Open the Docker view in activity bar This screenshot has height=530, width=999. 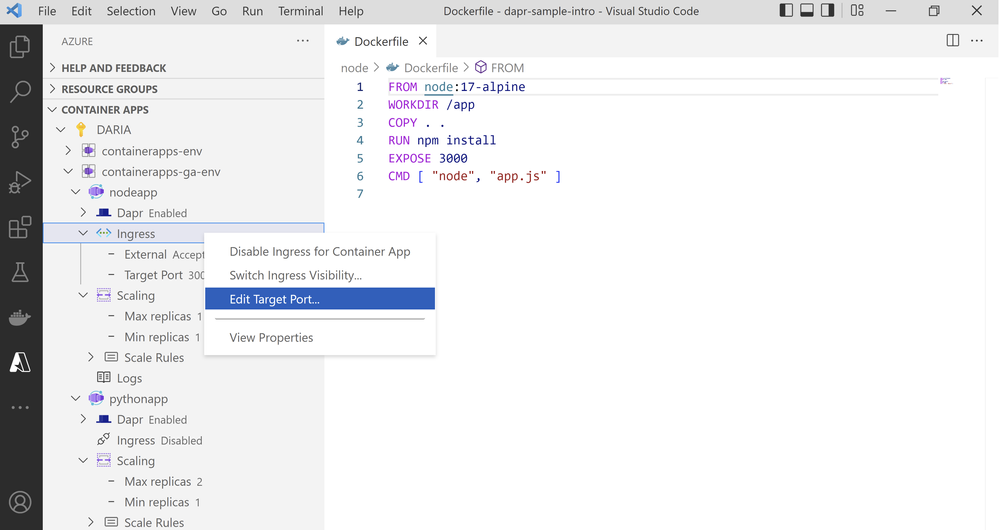tap(20, 317)
